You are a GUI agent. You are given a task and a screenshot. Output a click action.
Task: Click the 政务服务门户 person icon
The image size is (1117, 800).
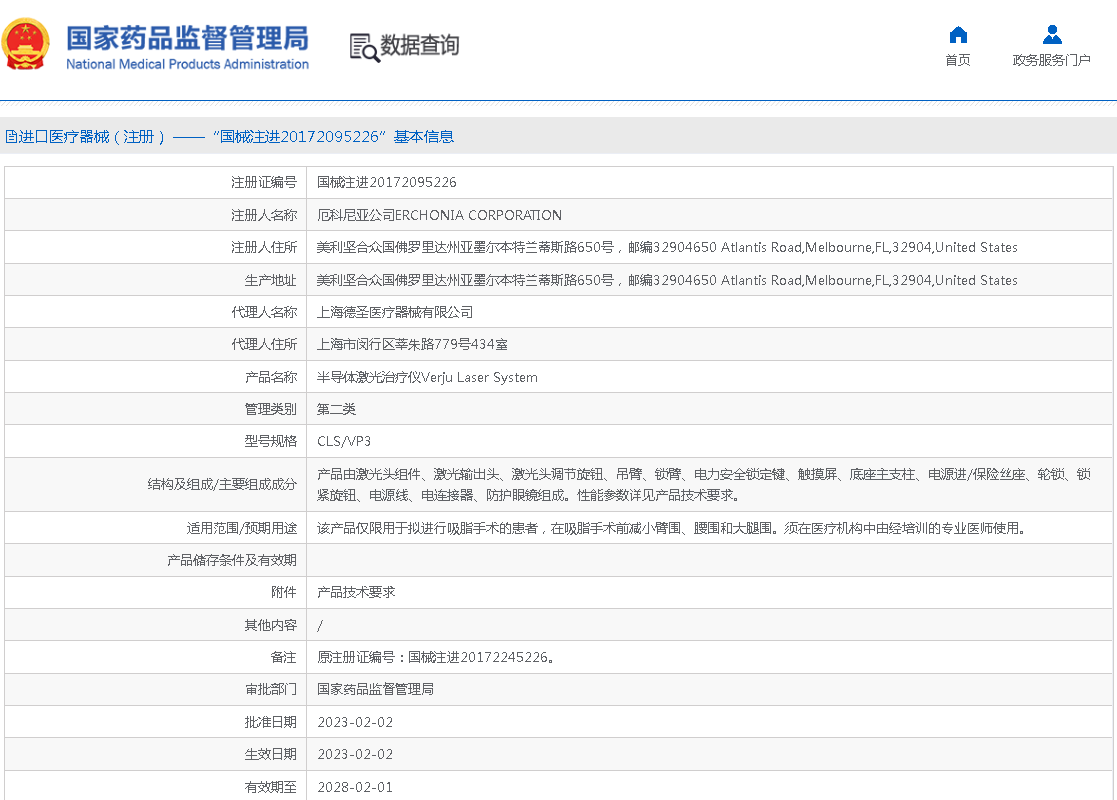click(1052, 35)
